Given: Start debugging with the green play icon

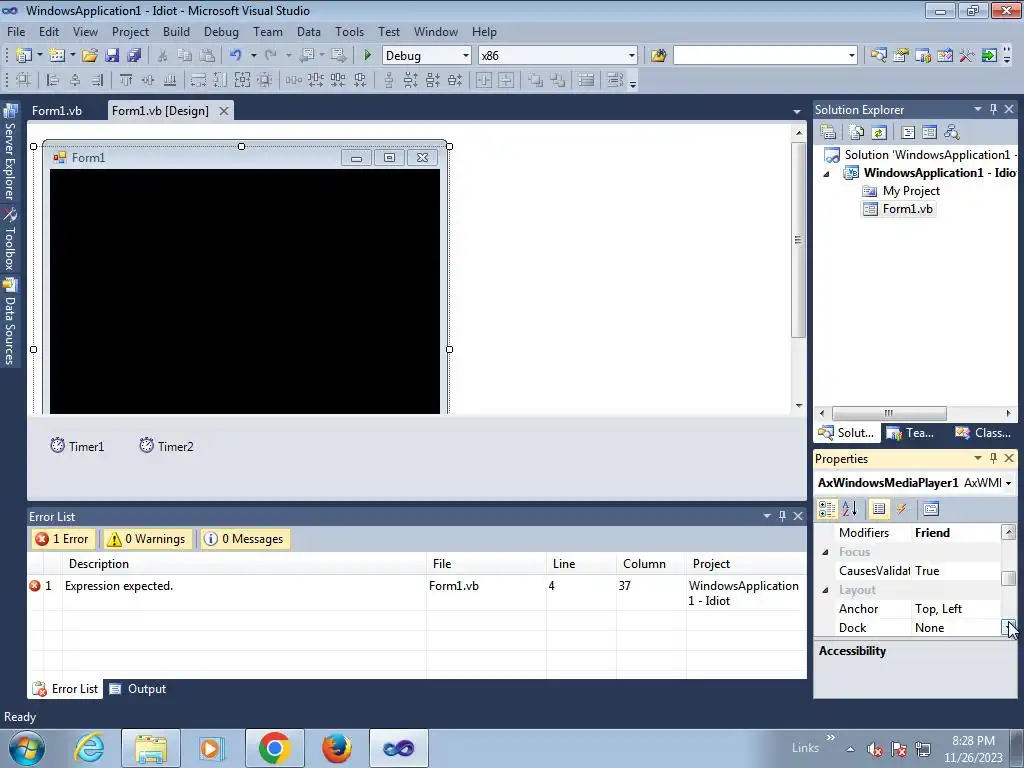Looking at the screenshot, I should click(367, 56).
